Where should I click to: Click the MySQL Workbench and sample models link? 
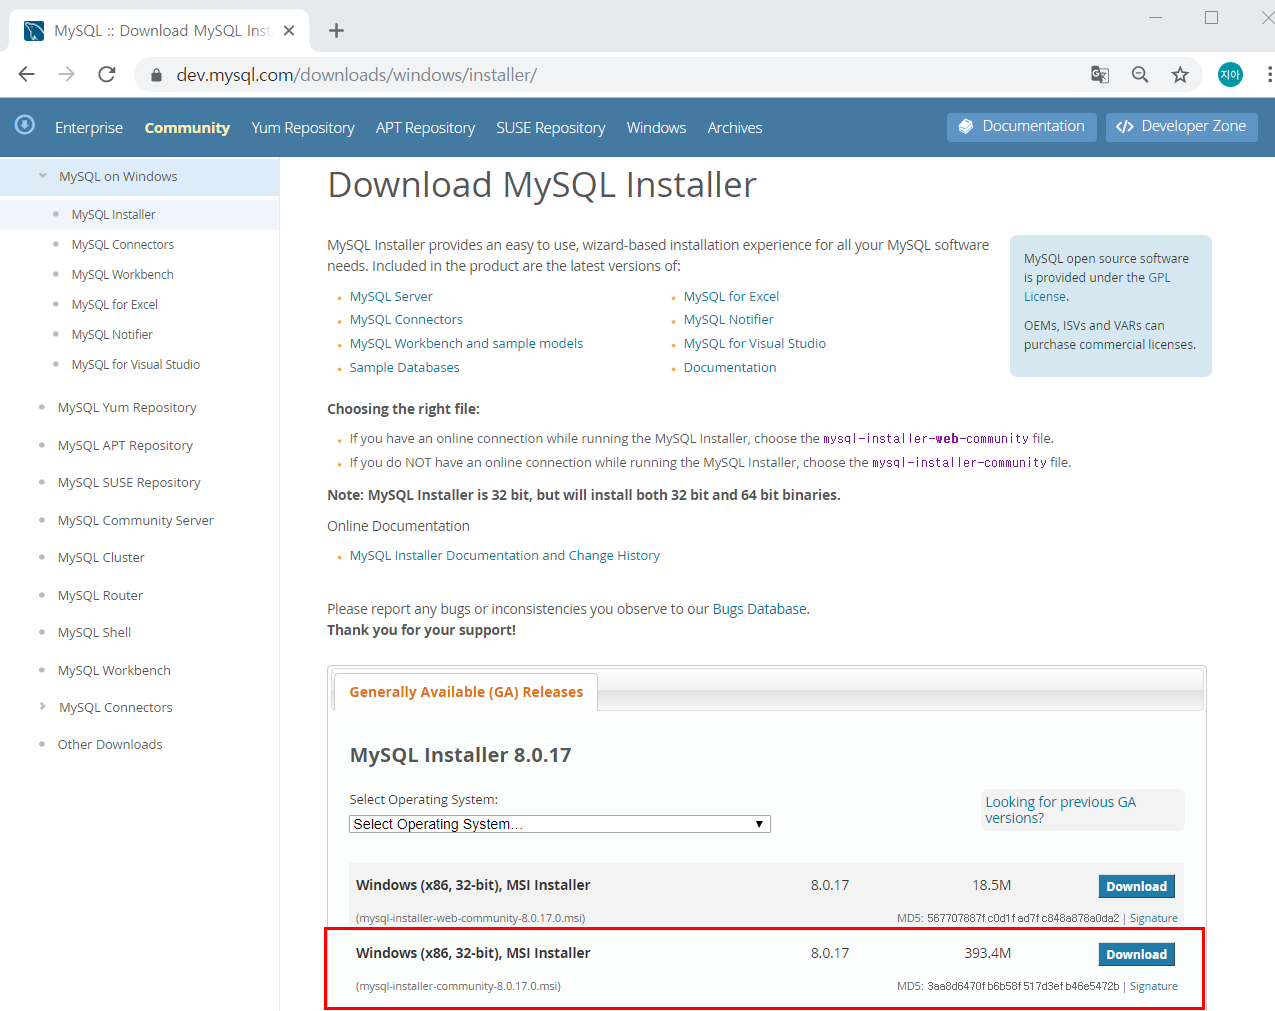pos(466,344)
